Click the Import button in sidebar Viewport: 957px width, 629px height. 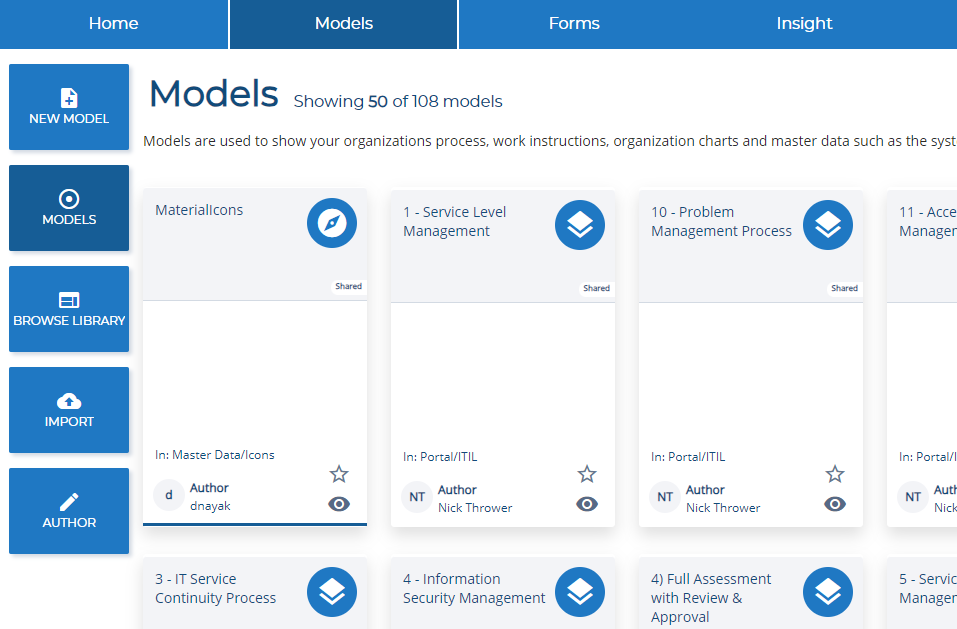[x=69, y=410]
